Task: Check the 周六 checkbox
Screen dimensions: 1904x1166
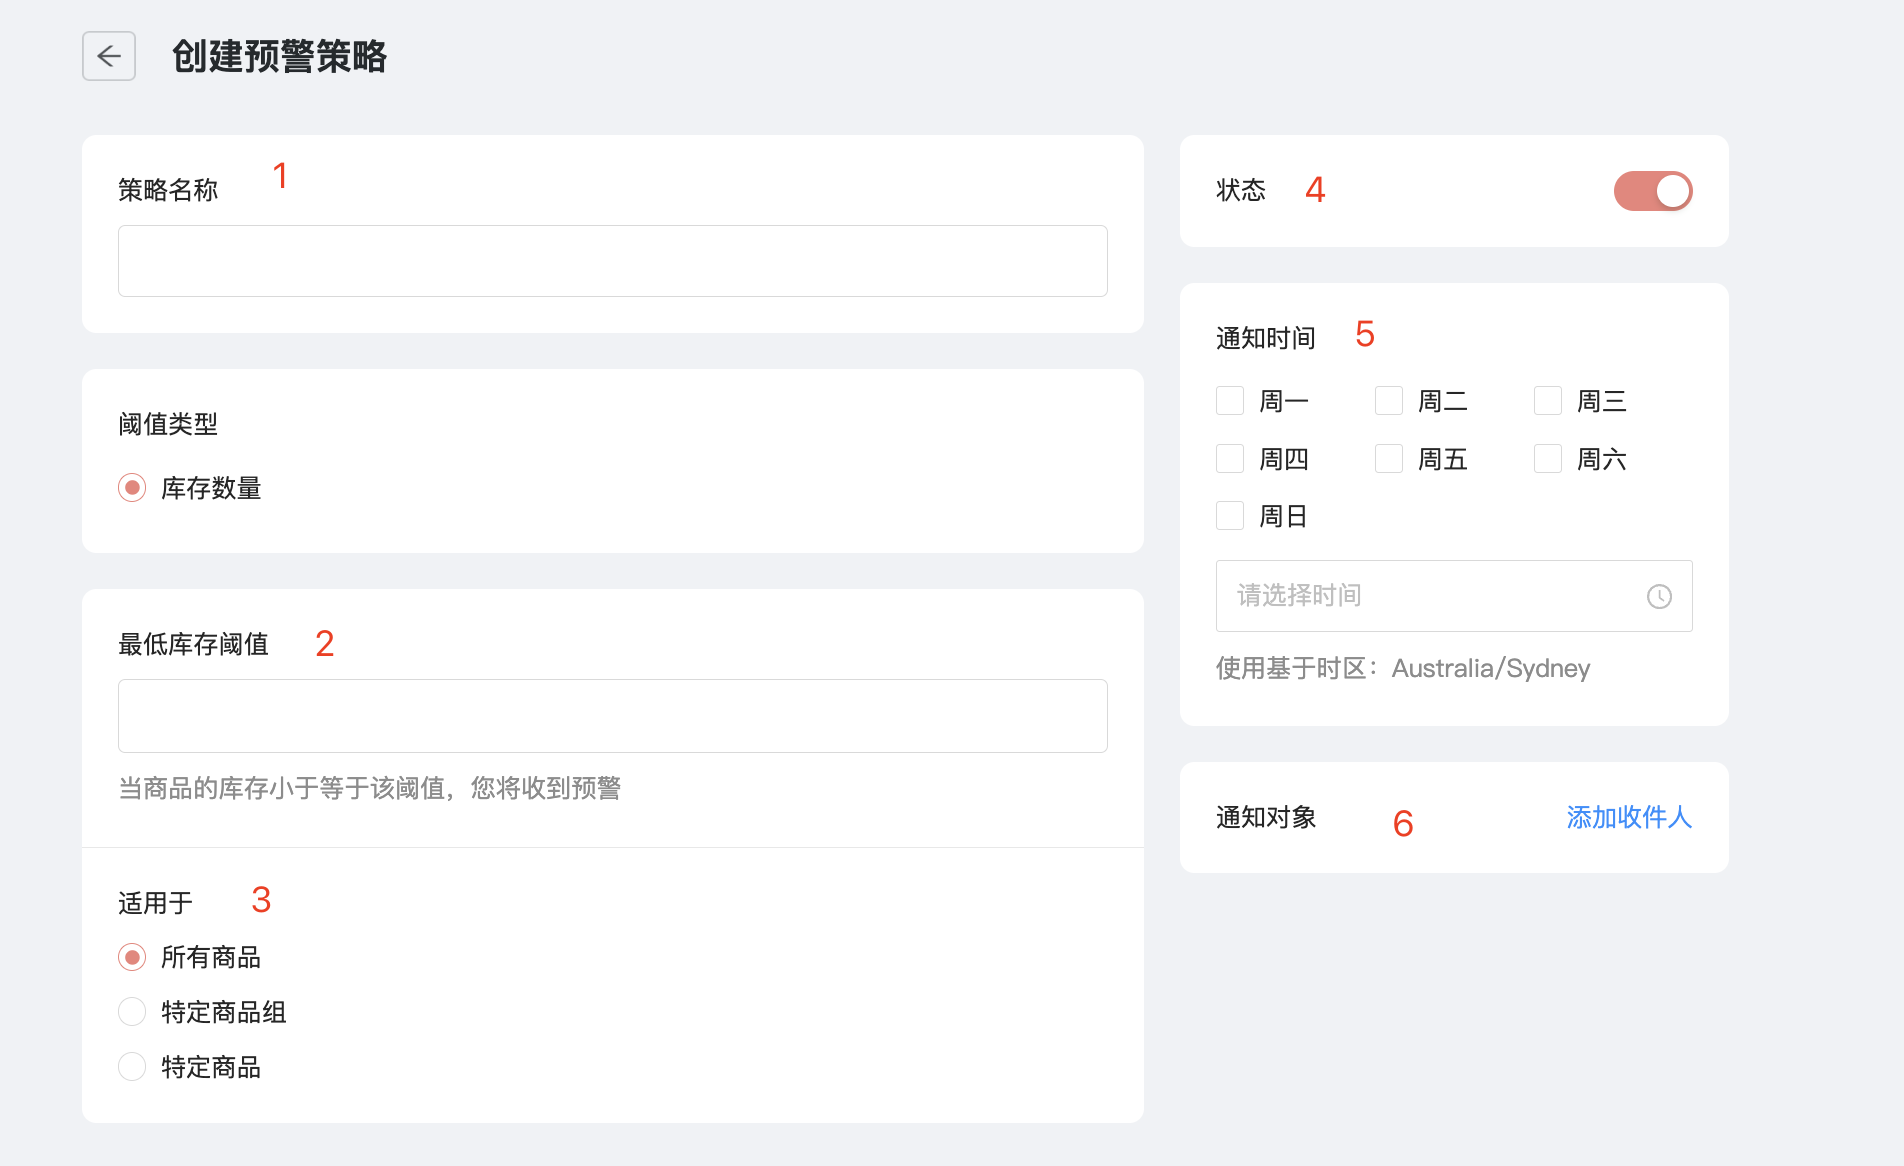Action: [x=1548, y=459]
